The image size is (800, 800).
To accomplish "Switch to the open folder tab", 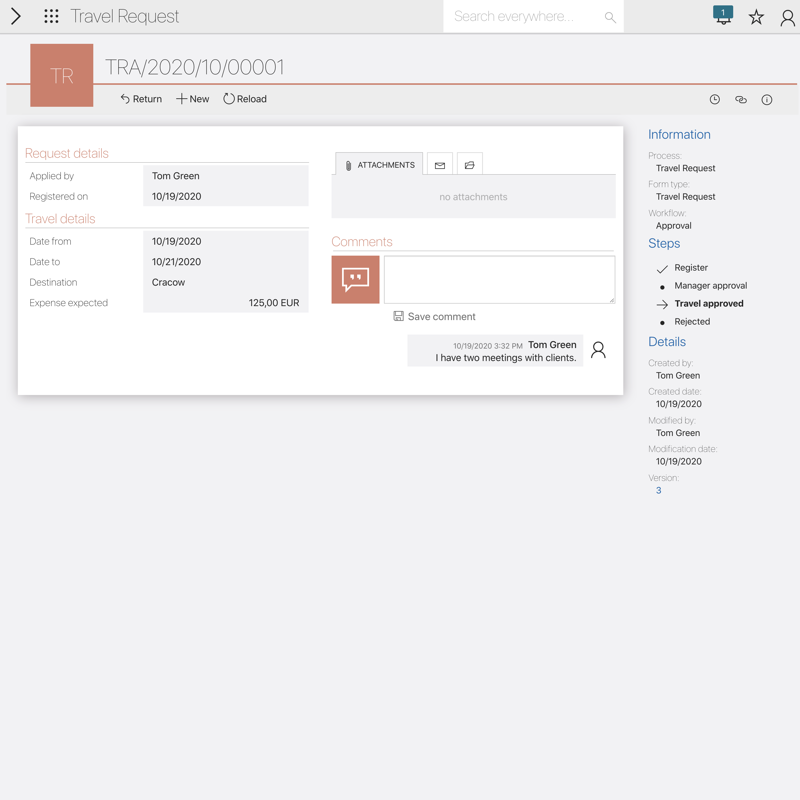I will coord(469,165).
